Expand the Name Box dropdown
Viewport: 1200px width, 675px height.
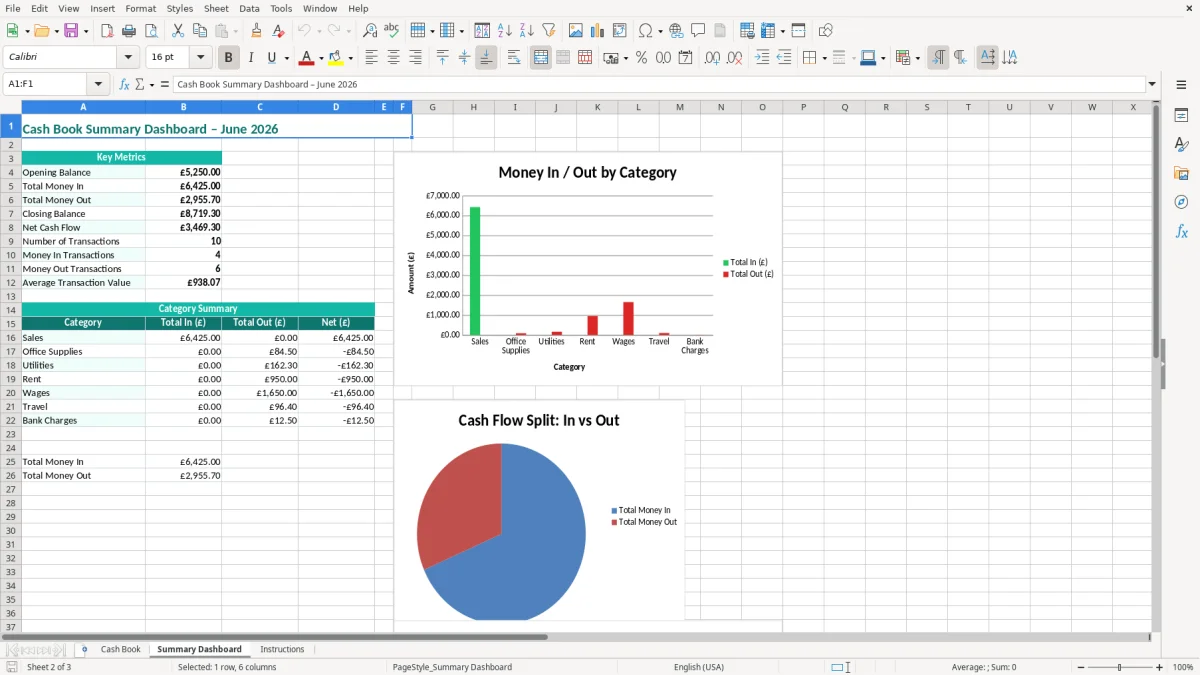(x=98, y=85)
